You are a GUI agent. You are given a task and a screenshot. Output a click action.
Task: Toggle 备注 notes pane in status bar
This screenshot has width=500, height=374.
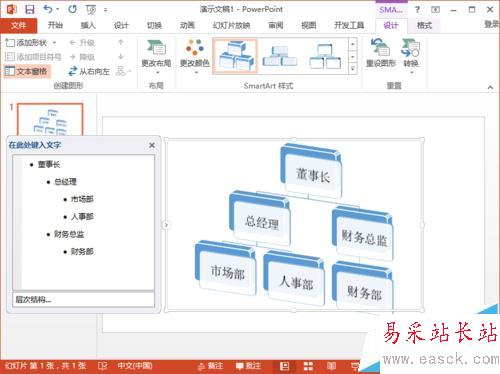[210, 366]
